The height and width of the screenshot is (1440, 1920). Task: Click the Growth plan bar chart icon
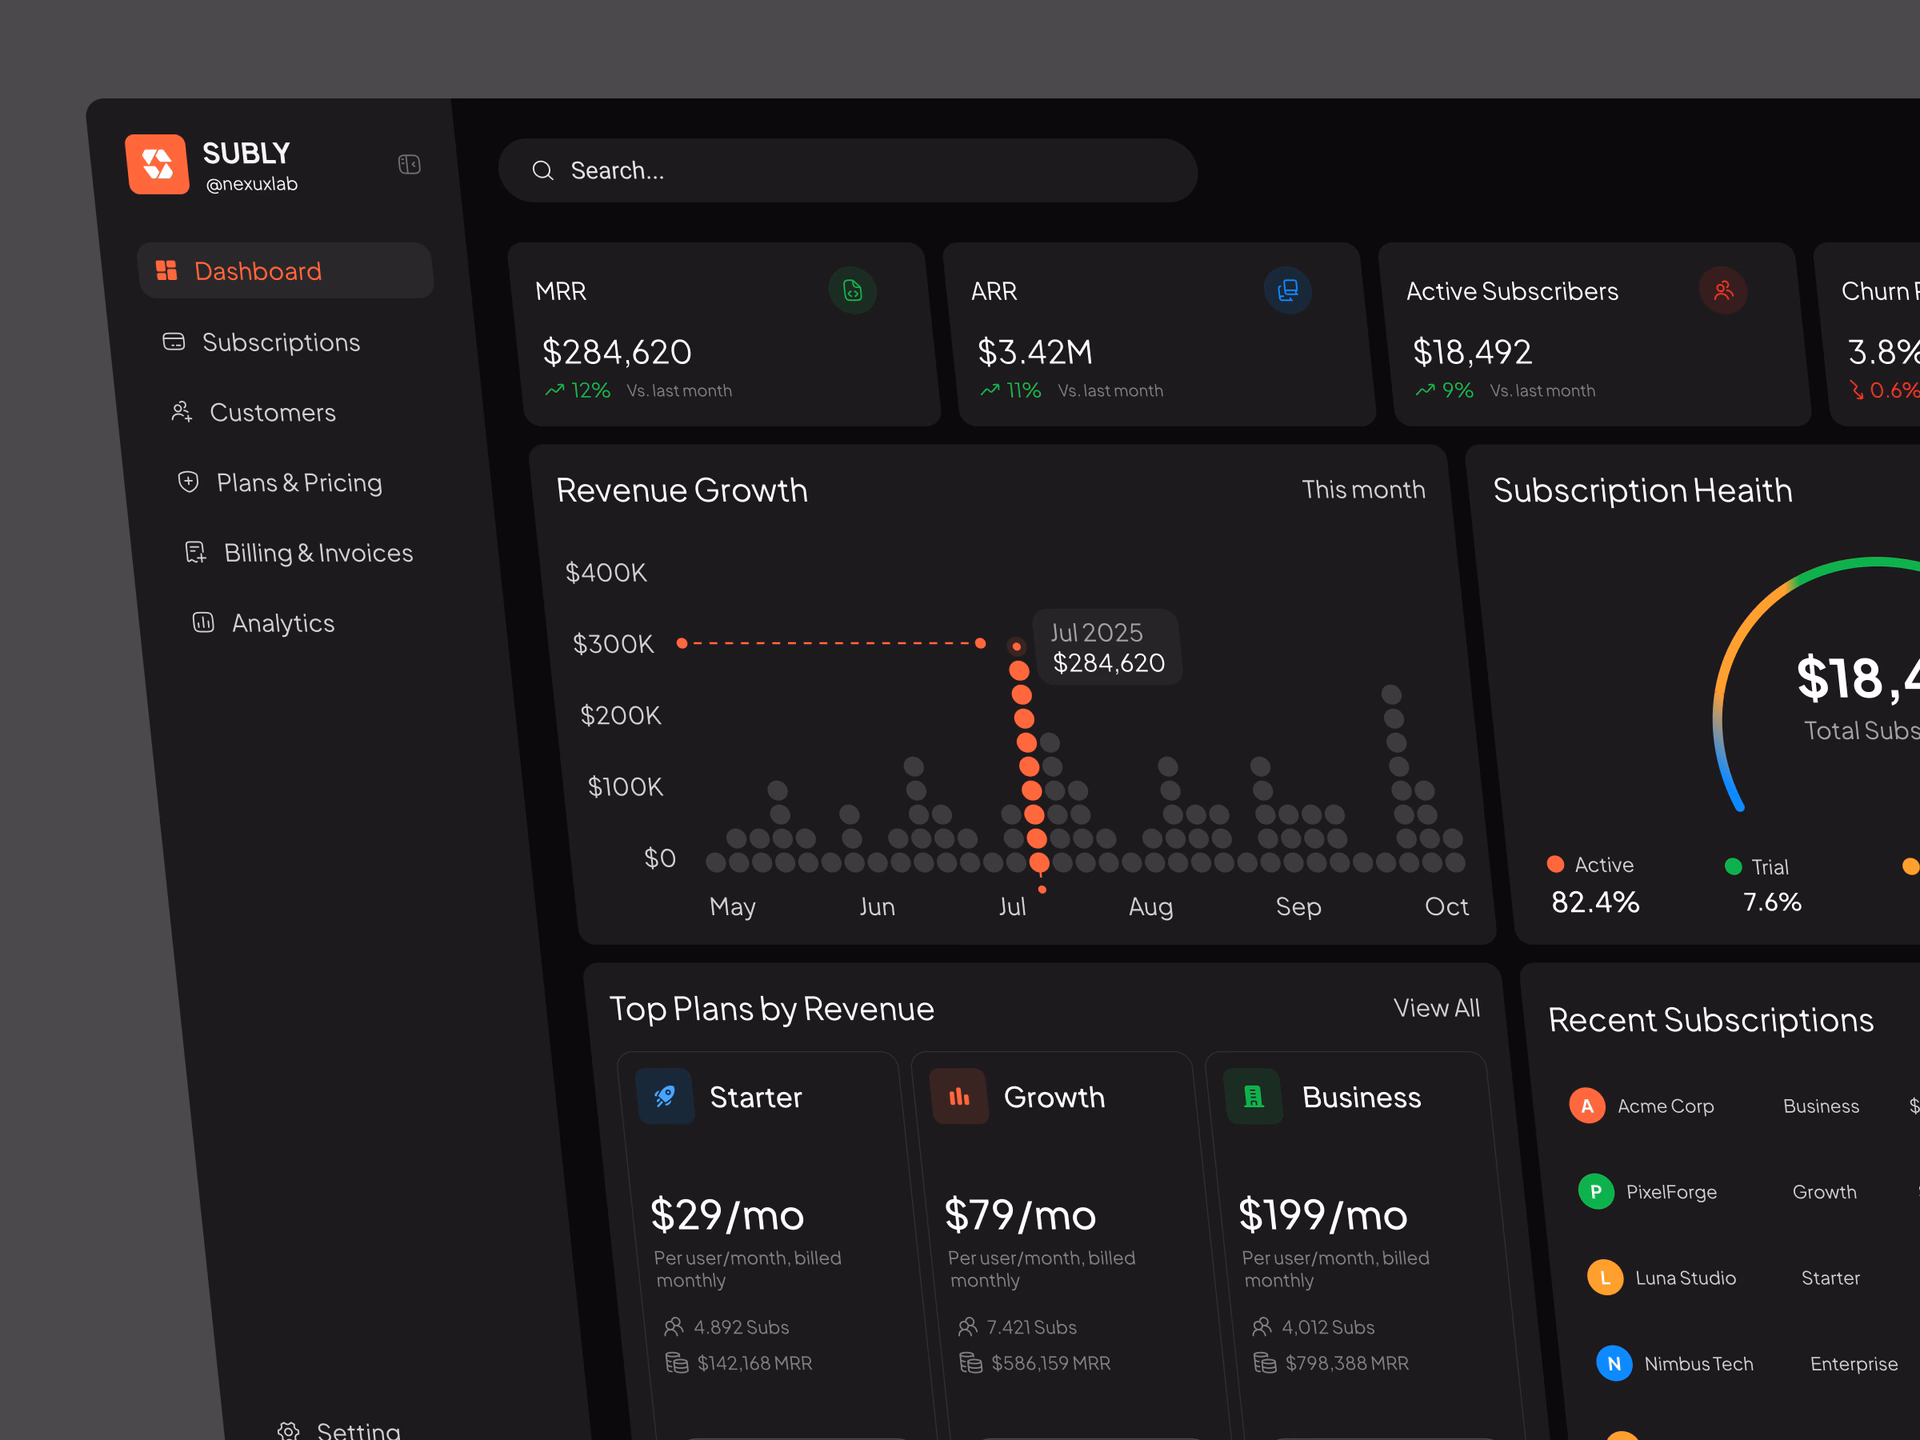point(959,1097)
